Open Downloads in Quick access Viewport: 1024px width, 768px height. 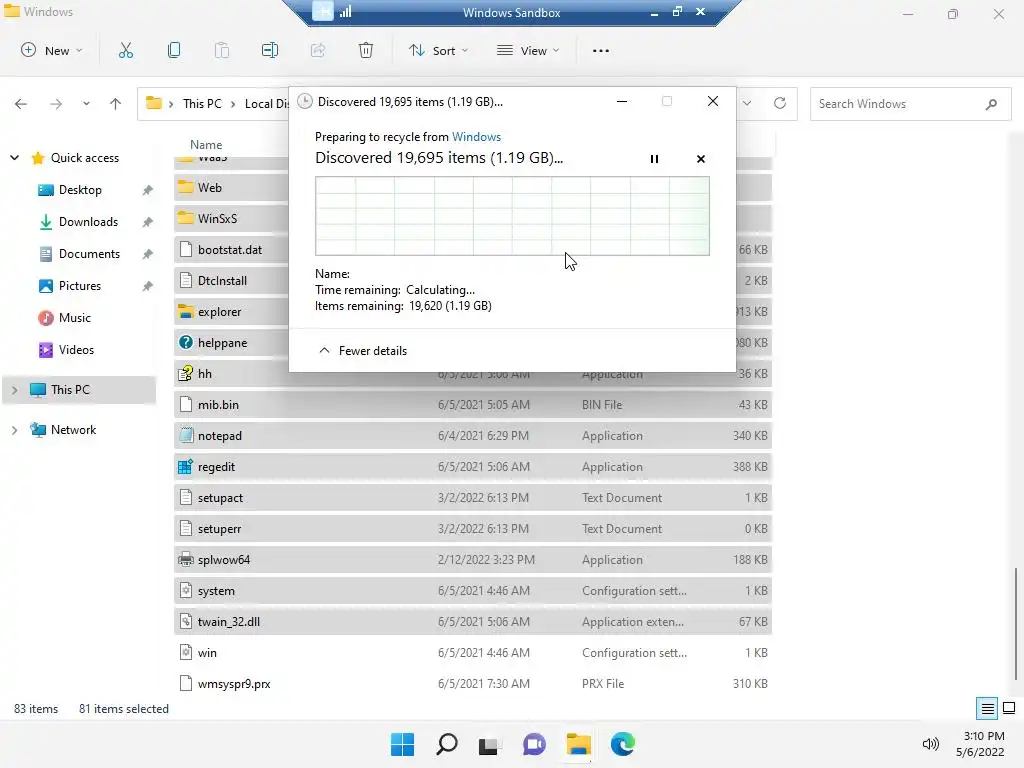point(88,222)
